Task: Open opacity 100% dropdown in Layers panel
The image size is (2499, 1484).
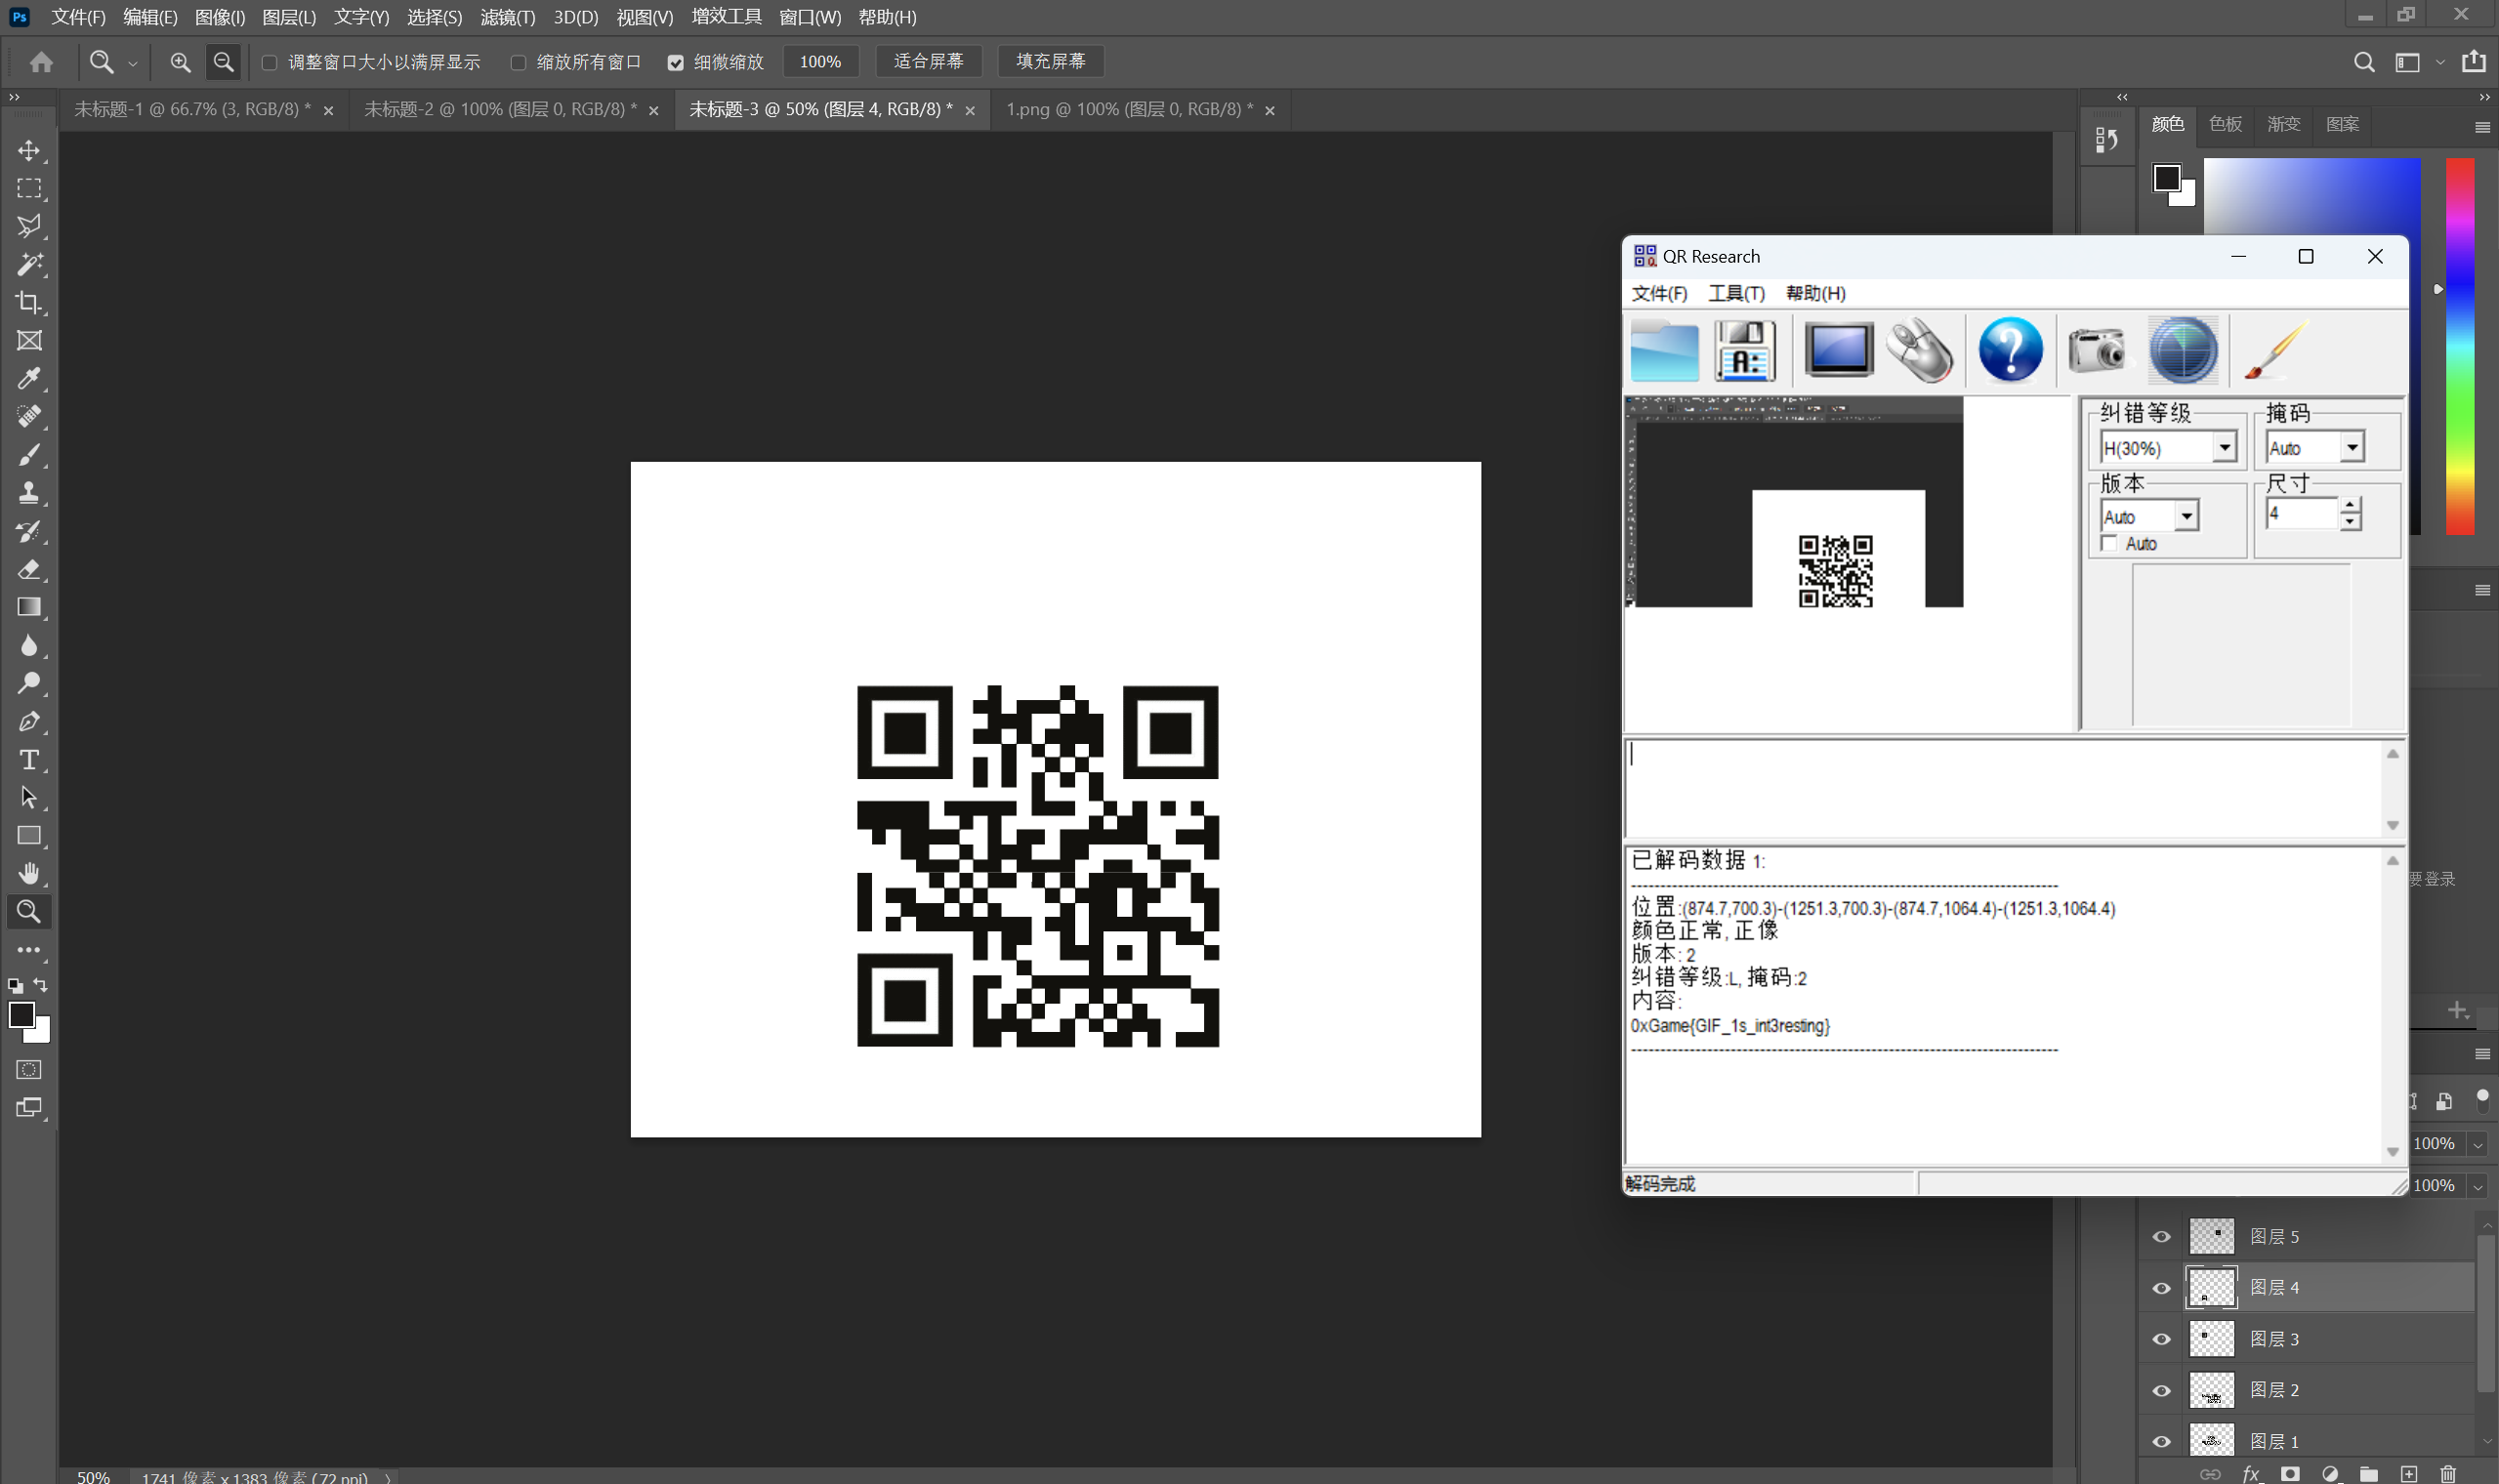Action: (x=2478, y=1144)
